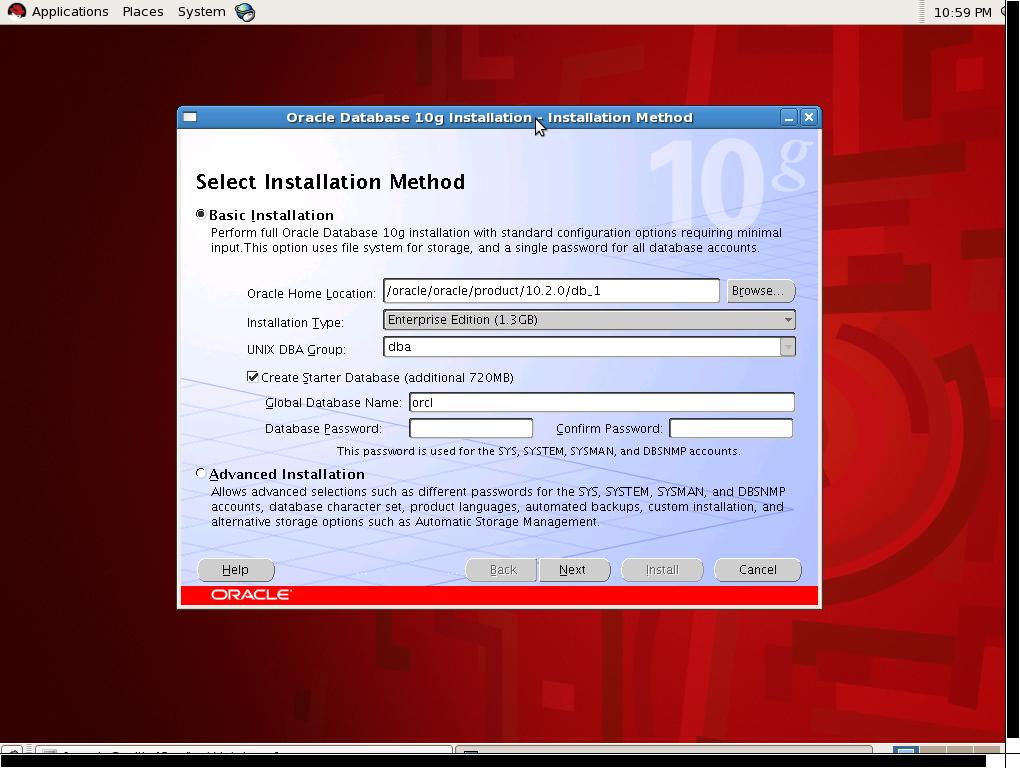Click the Global Database Name field
Screen dimensions: 1020x768
click(x=602, y=403)
